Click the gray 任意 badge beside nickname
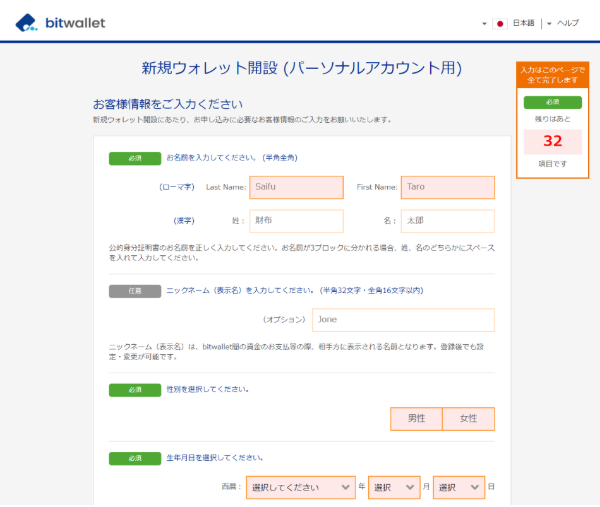The width and height of the screenshot is (600, 507). click(x=134, y=291)
